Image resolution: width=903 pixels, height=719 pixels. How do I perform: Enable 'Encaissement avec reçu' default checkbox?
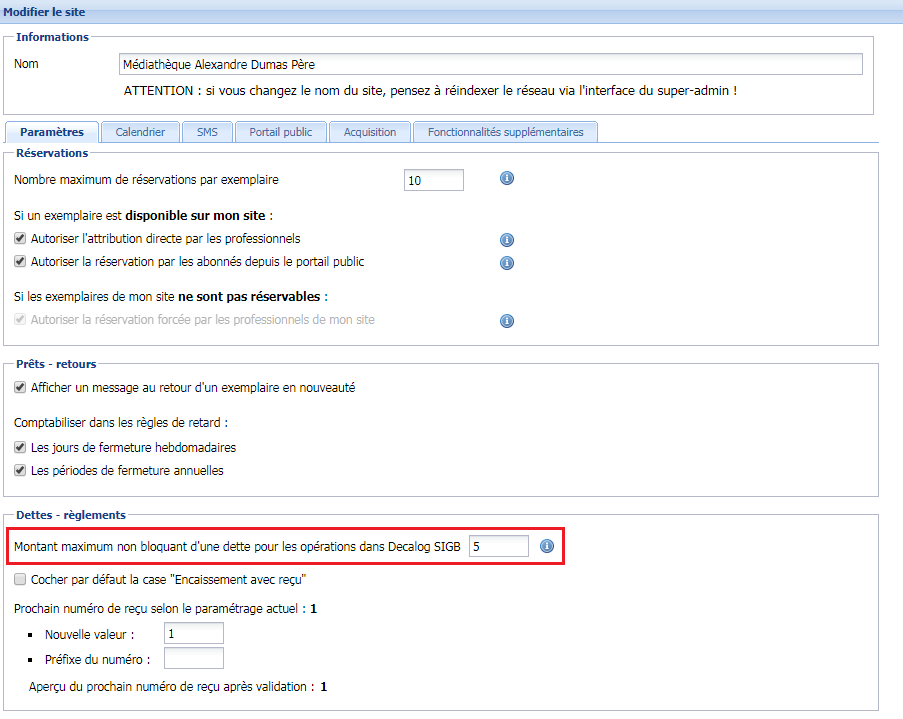click(x=19, y=579)
